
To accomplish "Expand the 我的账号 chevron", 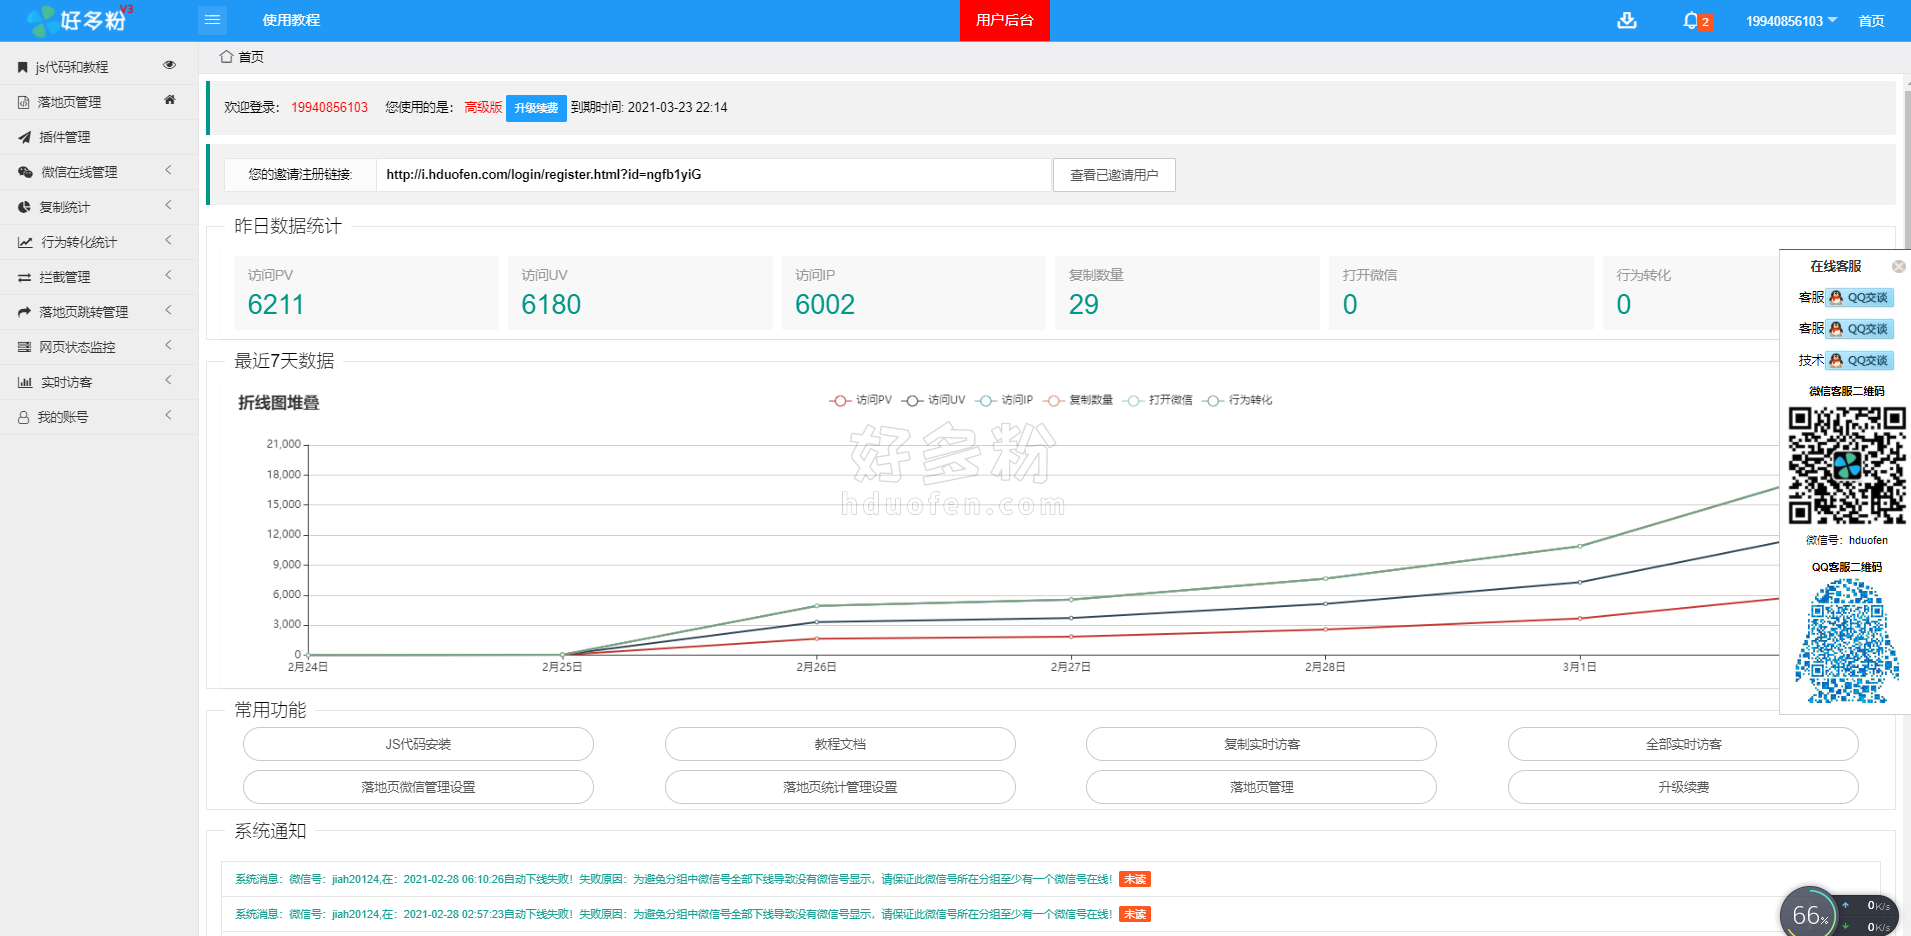I will 168,415.
